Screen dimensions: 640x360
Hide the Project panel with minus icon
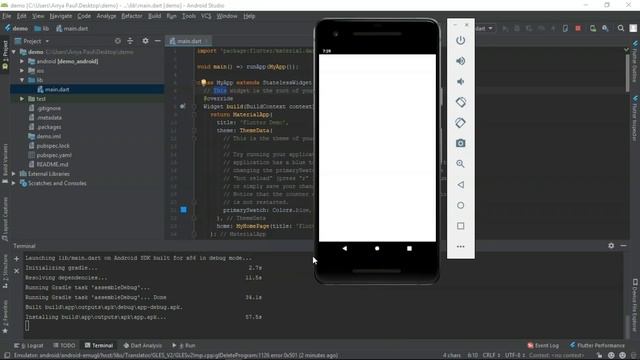click(x=158, y=41)
